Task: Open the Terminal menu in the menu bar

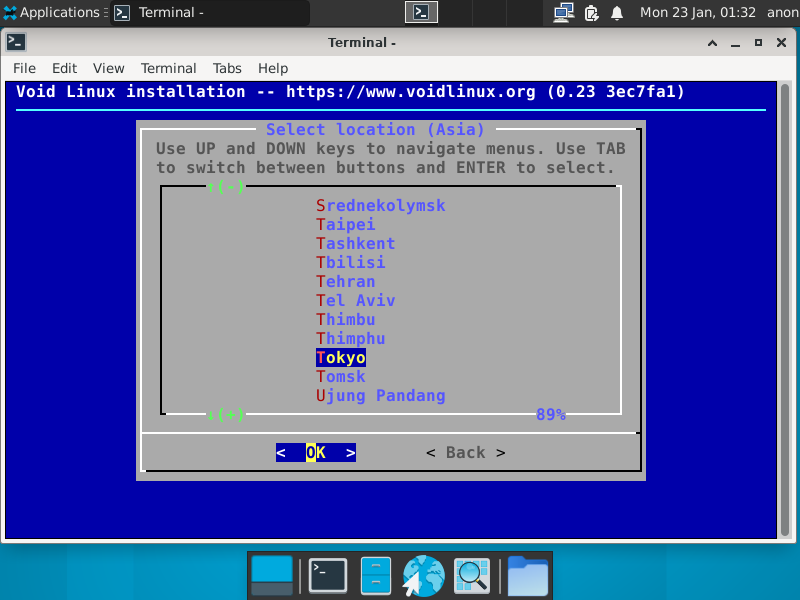Action: (168, 68)
